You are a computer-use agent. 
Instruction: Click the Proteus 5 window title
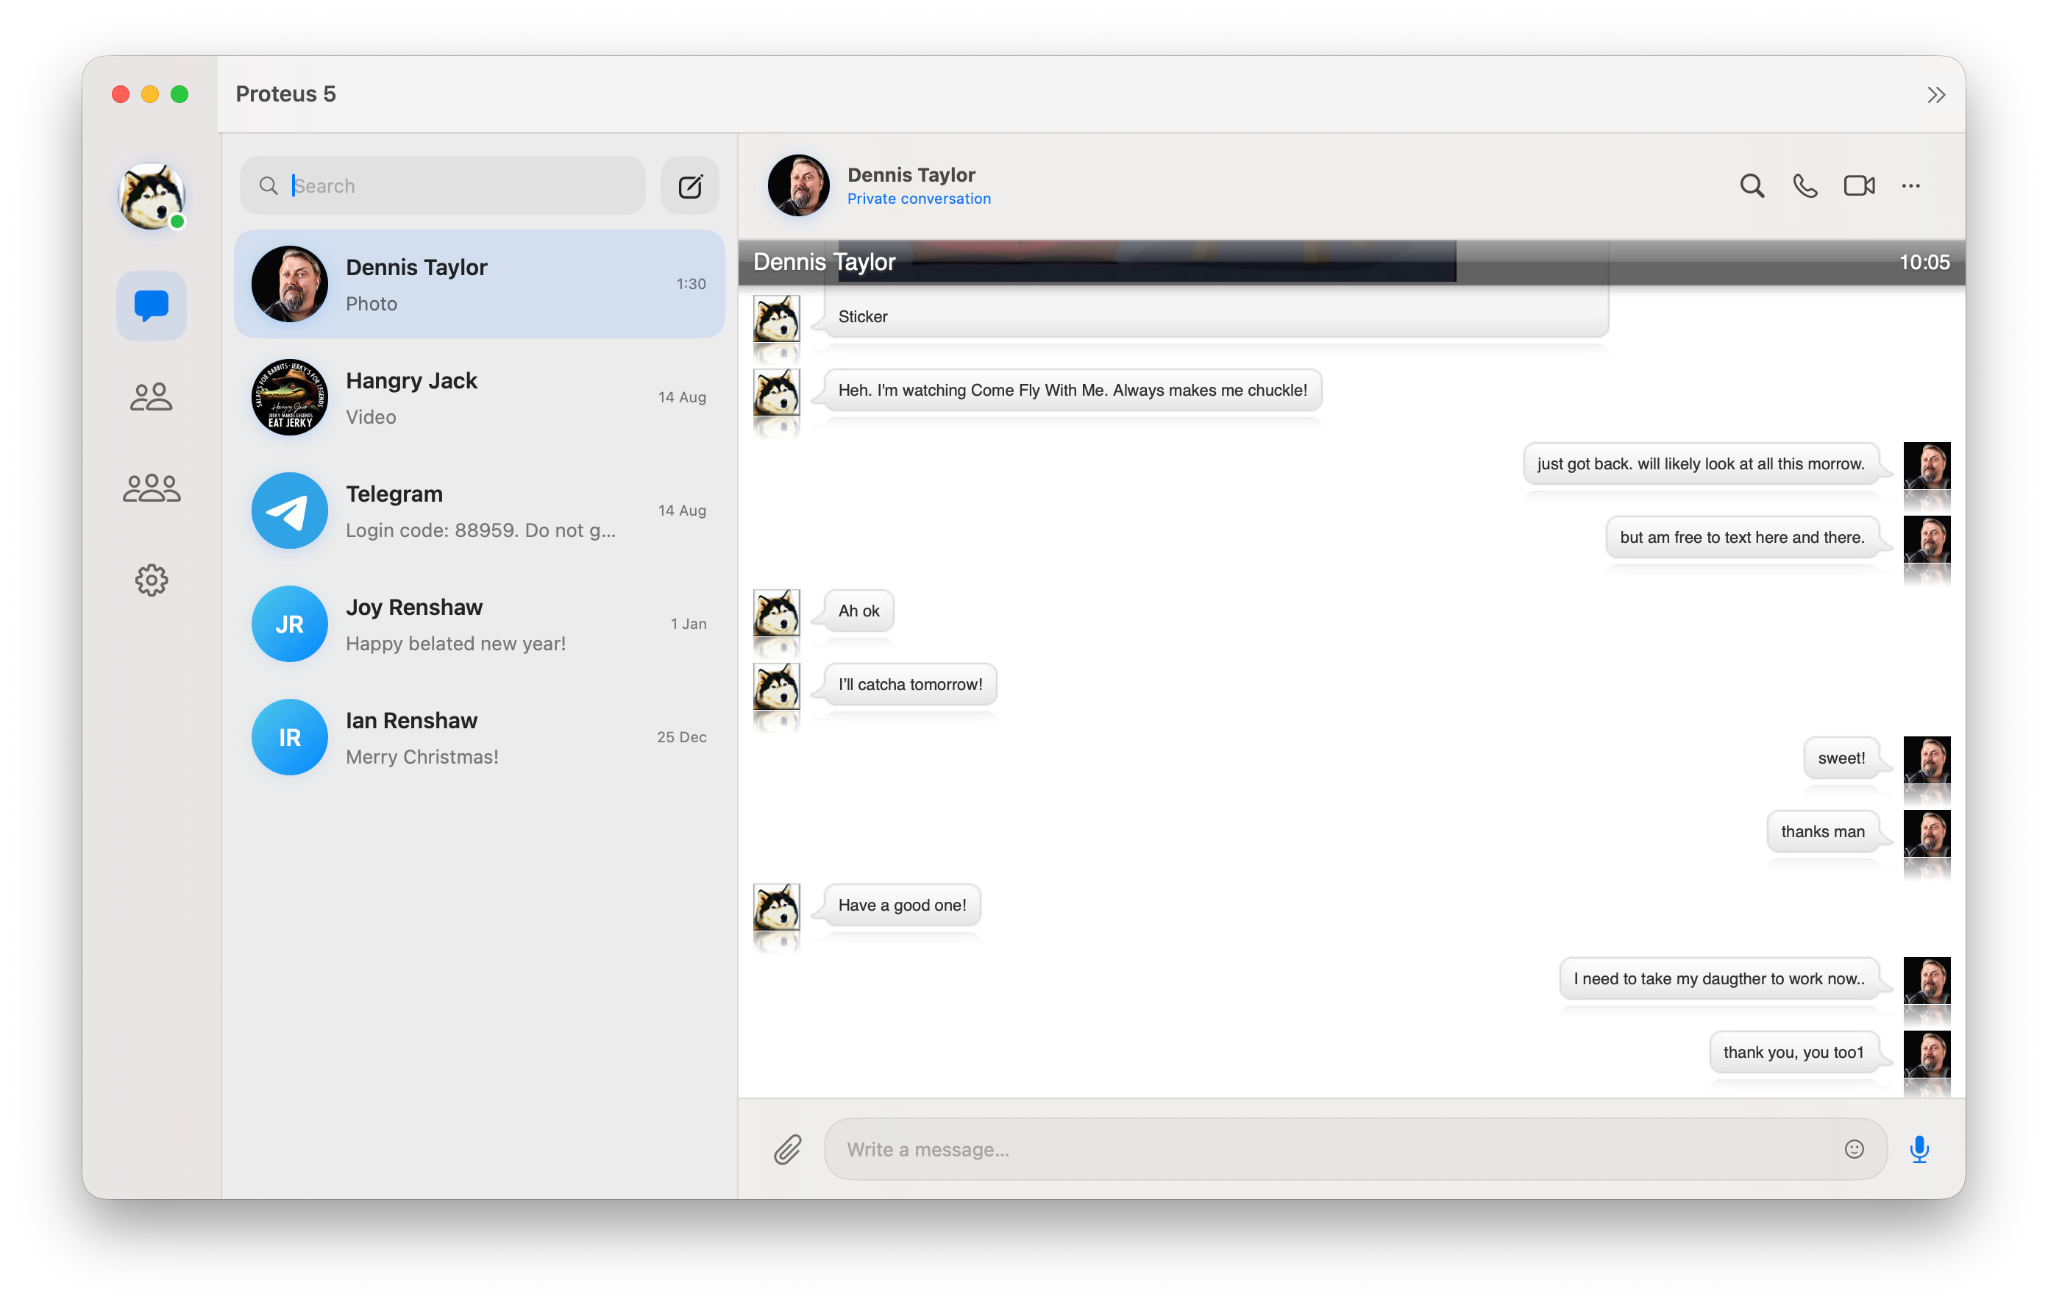(x=286, y=94)
